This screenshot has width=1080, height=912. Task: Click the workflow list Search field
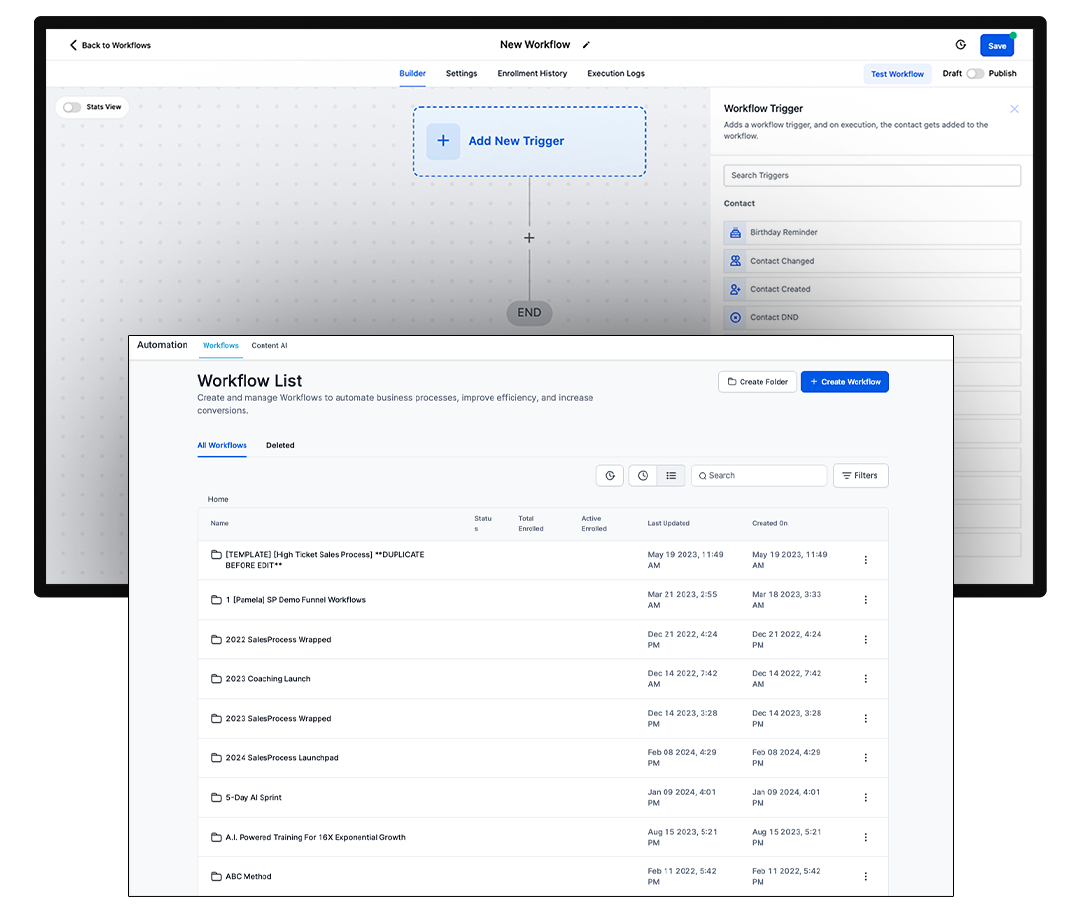(x=759, y=475)
